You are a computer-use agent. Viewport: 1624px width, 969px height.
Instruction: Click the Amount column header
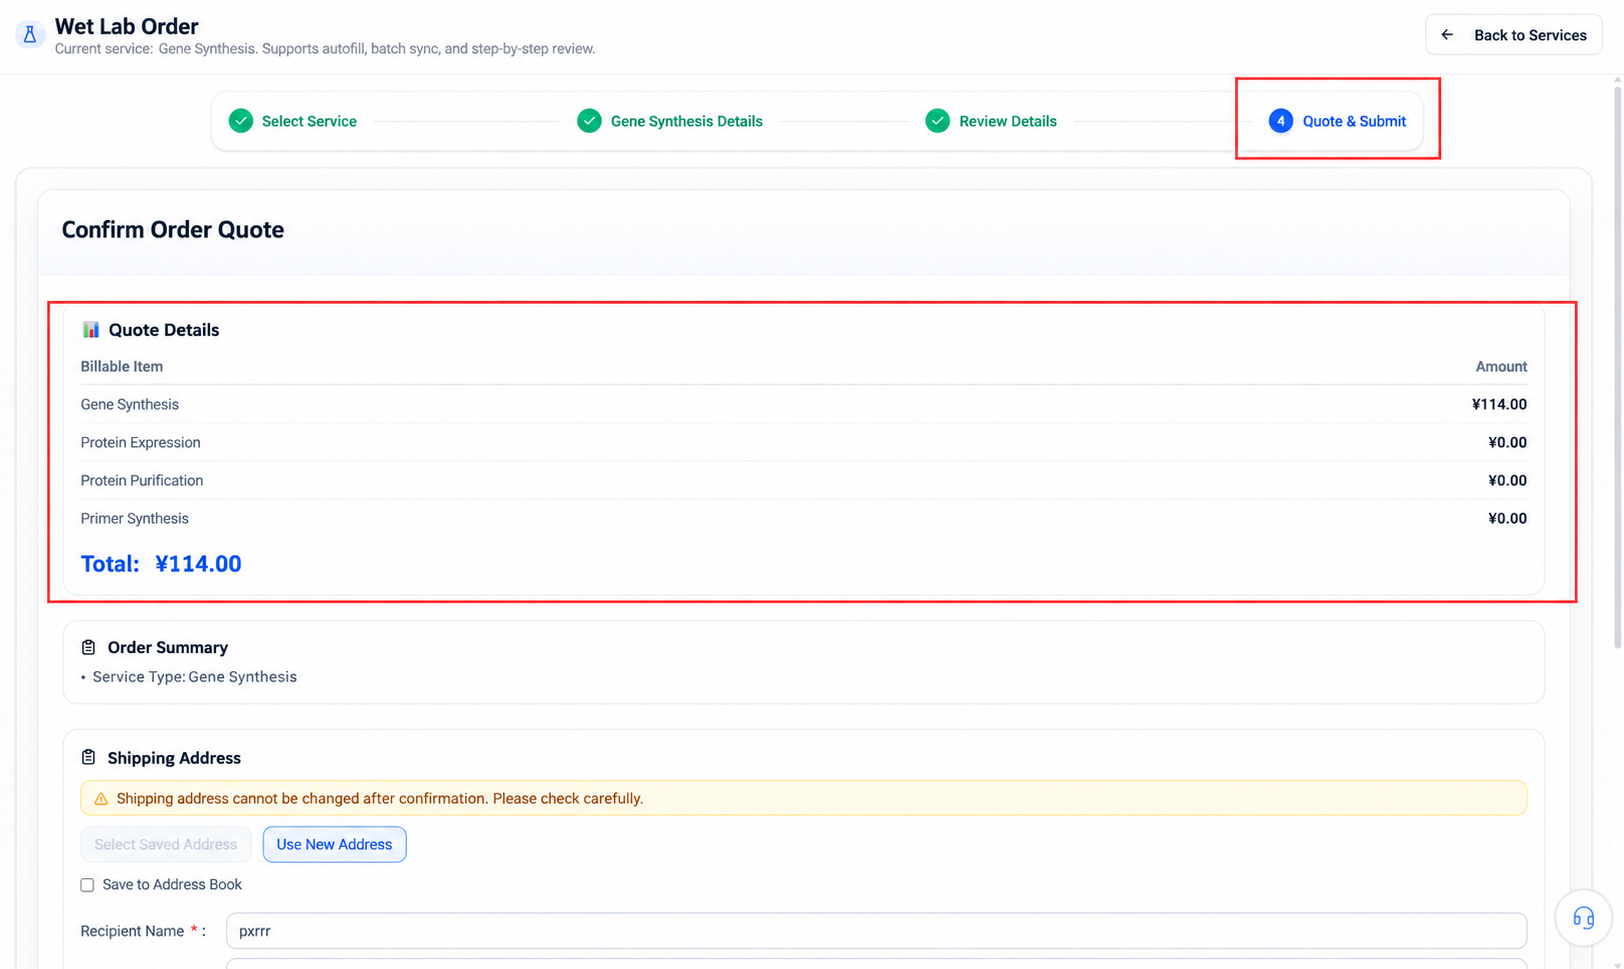[1501, 367]
